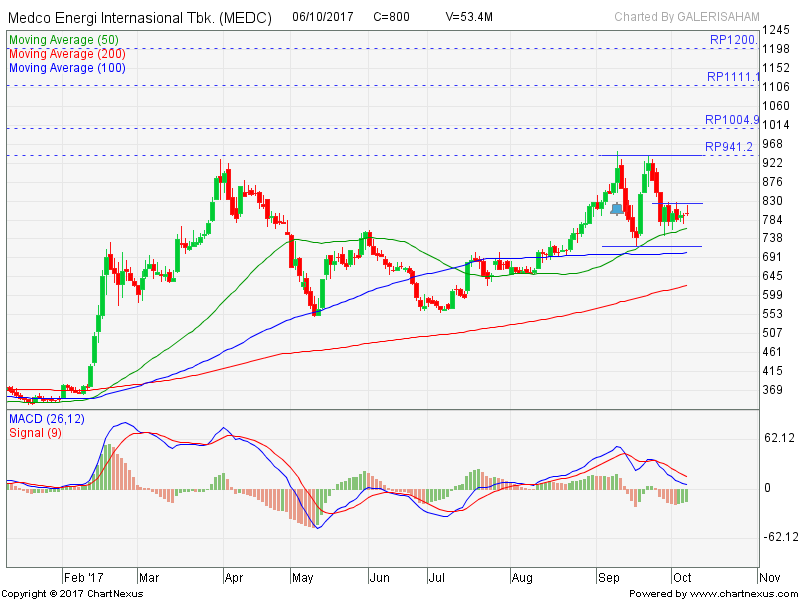The height and width of the screenshot is (600, 800).
Task: Click the blue marker icon near September candles
Action: [617, 208]
